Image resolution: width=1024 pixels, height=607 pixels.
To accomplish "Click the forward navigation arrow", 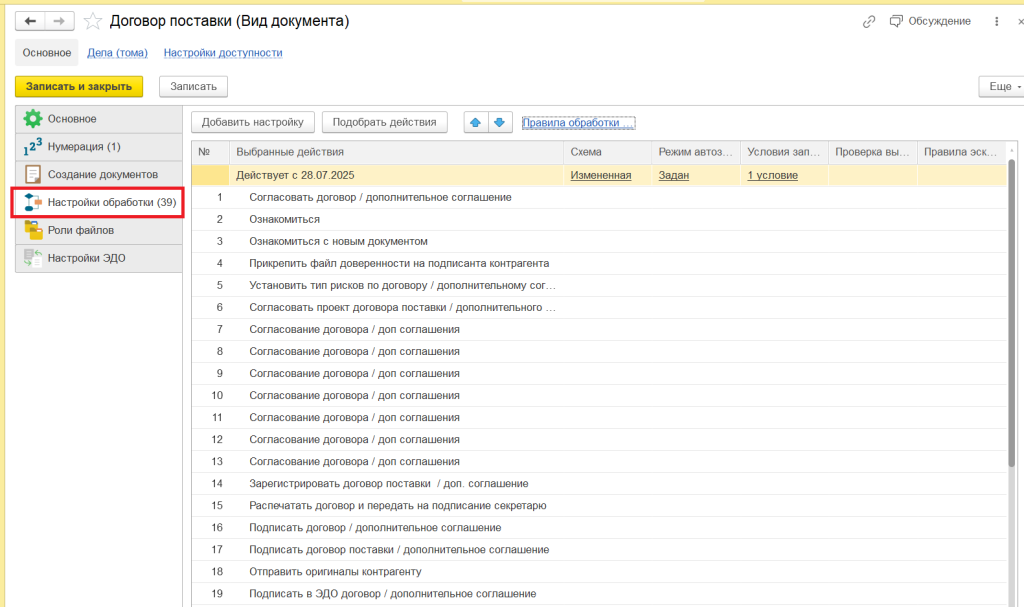I will coord(60,21).
